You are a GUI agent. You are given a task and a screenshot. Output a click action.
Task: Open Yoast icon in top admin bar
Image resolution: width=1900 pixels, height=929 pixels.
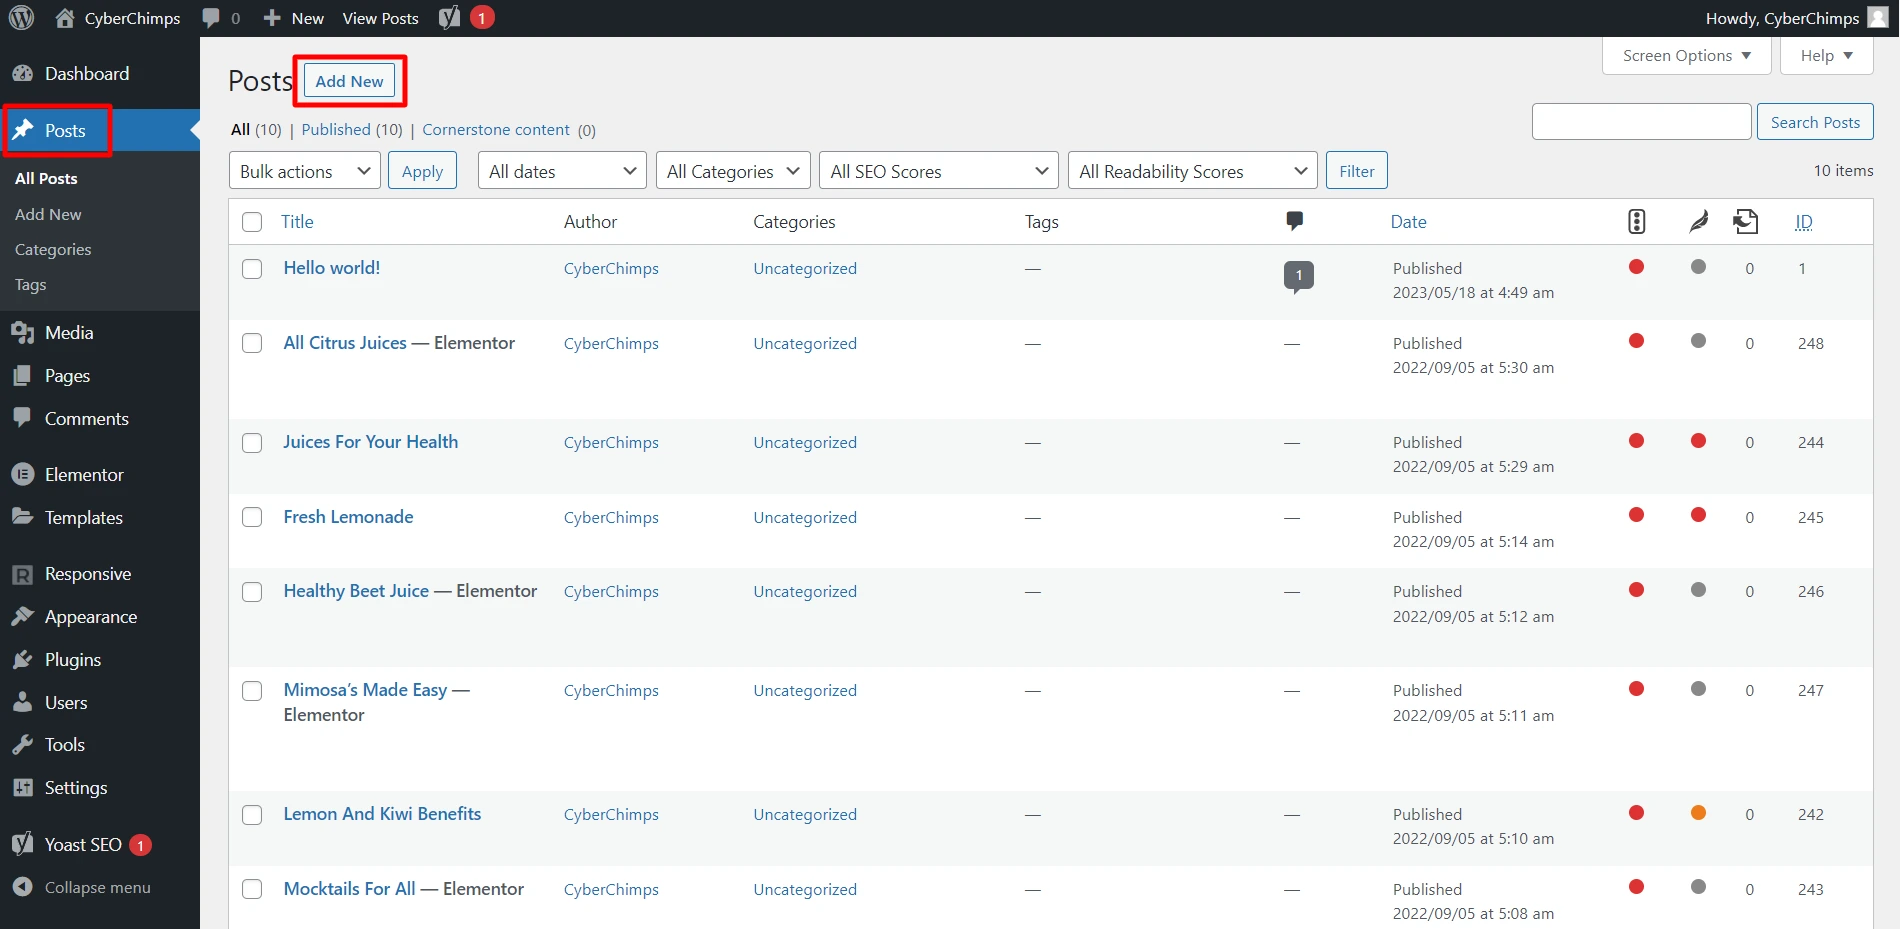[x=450, y=18]
